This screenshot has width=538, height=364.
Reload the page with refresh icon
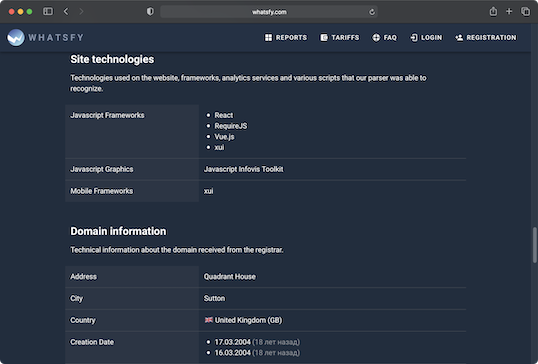tap(372, 12)
